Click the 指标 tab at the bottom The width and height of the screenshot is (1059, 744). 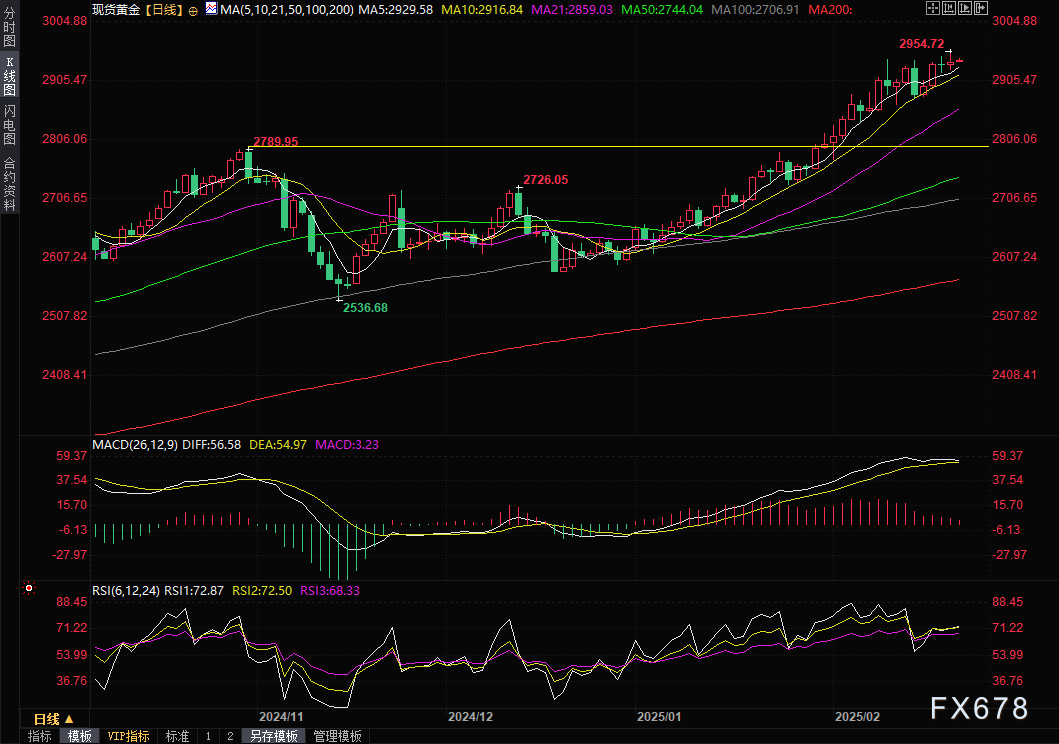(40, 736)
